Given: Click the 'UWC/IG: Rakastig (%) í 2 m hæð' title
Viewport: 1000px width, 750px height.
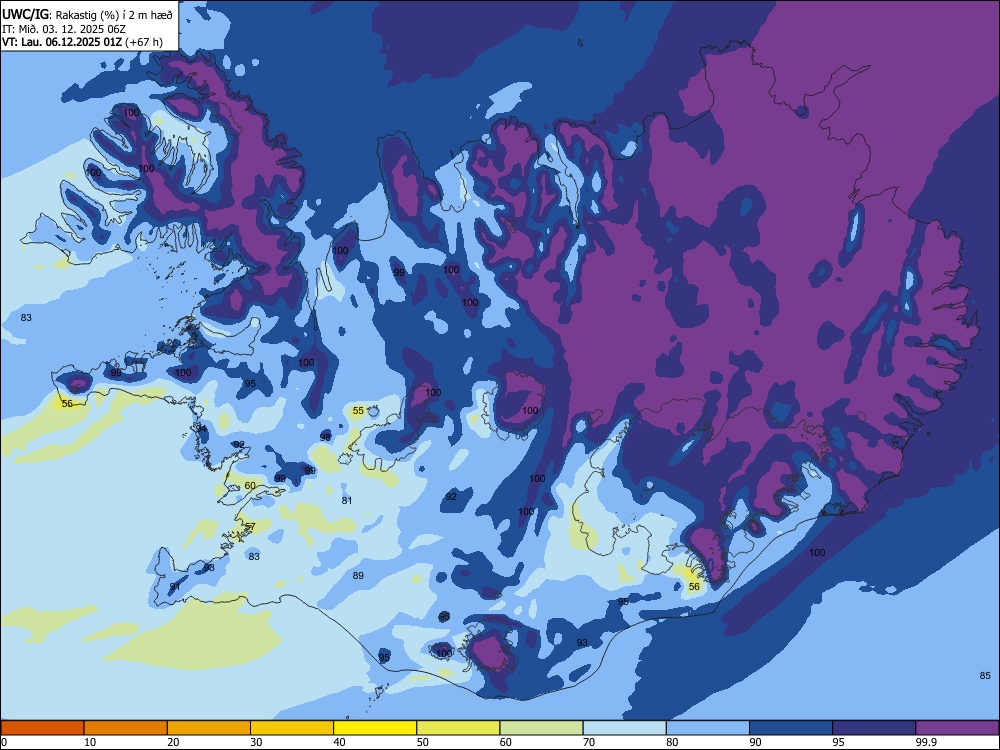Looking at the screenshot, I should pyautogui.click(x=87, y=15).
